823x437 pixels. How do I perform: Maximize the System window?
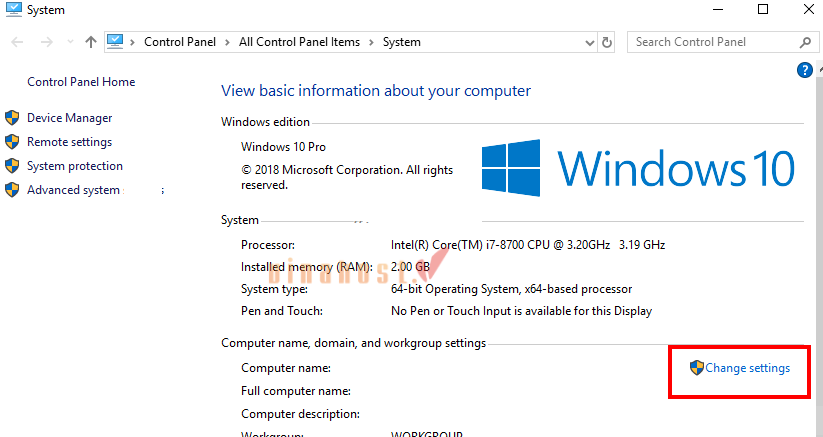763,9
